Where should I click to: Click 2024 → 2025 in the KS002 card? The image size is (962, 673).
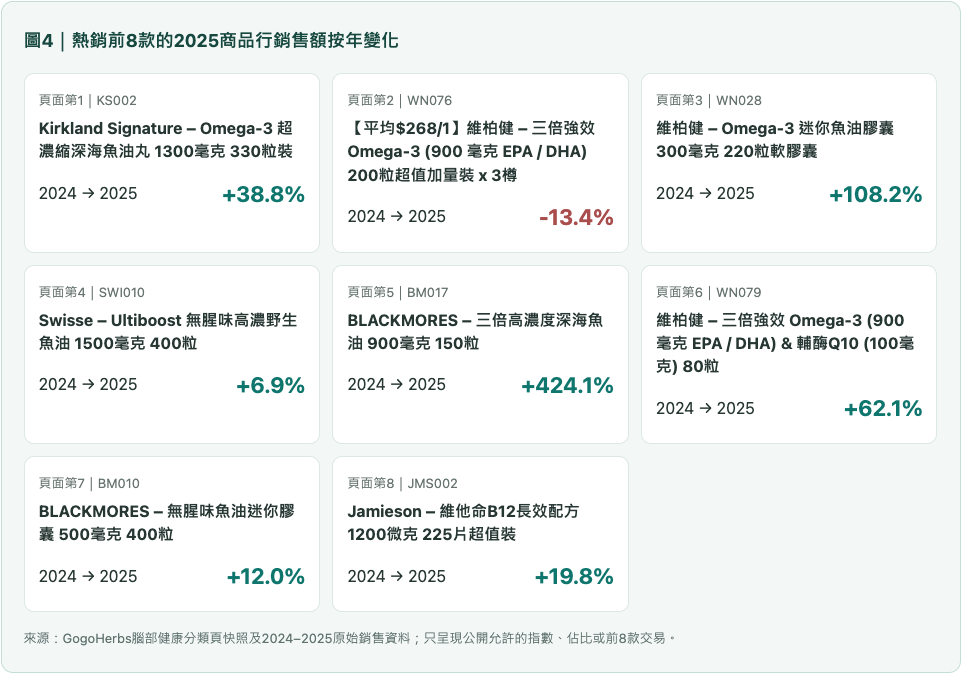tap(88, 193)
